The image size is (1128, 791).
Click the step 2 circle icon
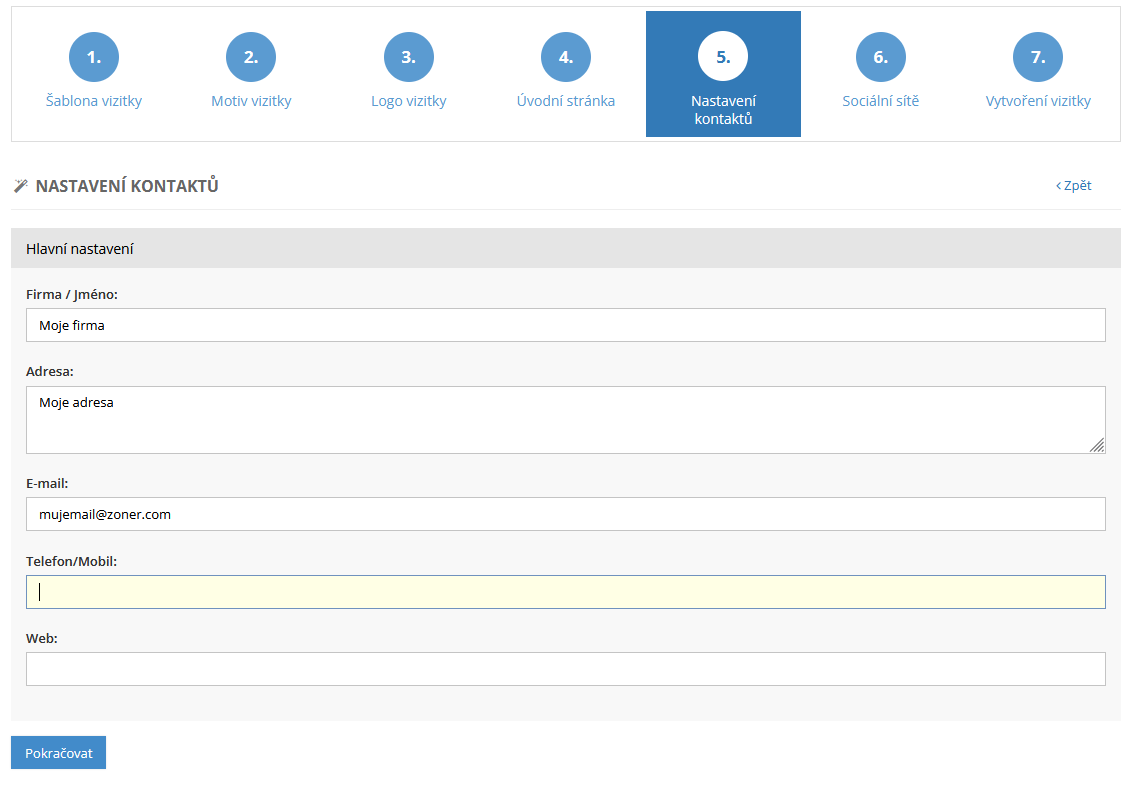251,57
